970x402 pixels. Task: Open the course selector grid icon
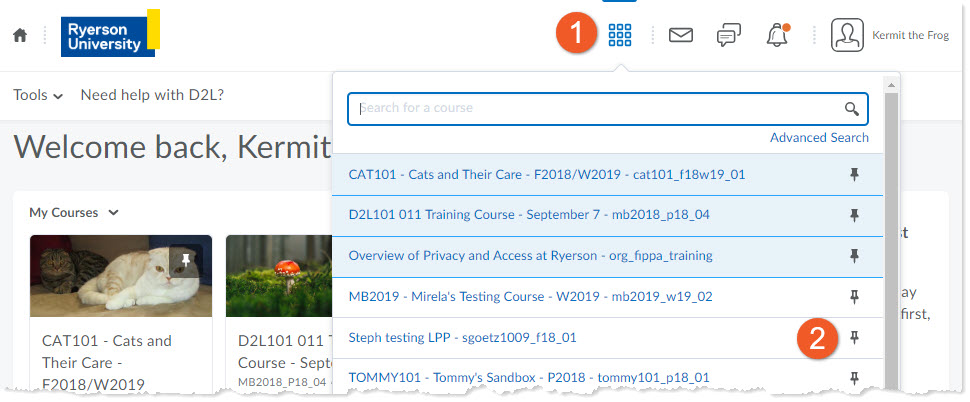(620, 36)
